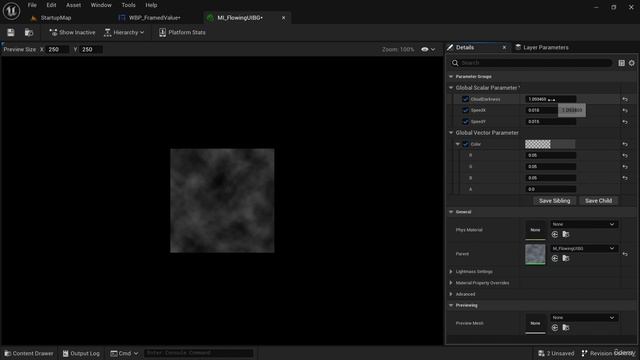This screenshot has width=640, height=360.
Task: Toggle the CloudDarkness parameter checkbox
Action: [465, 99]
